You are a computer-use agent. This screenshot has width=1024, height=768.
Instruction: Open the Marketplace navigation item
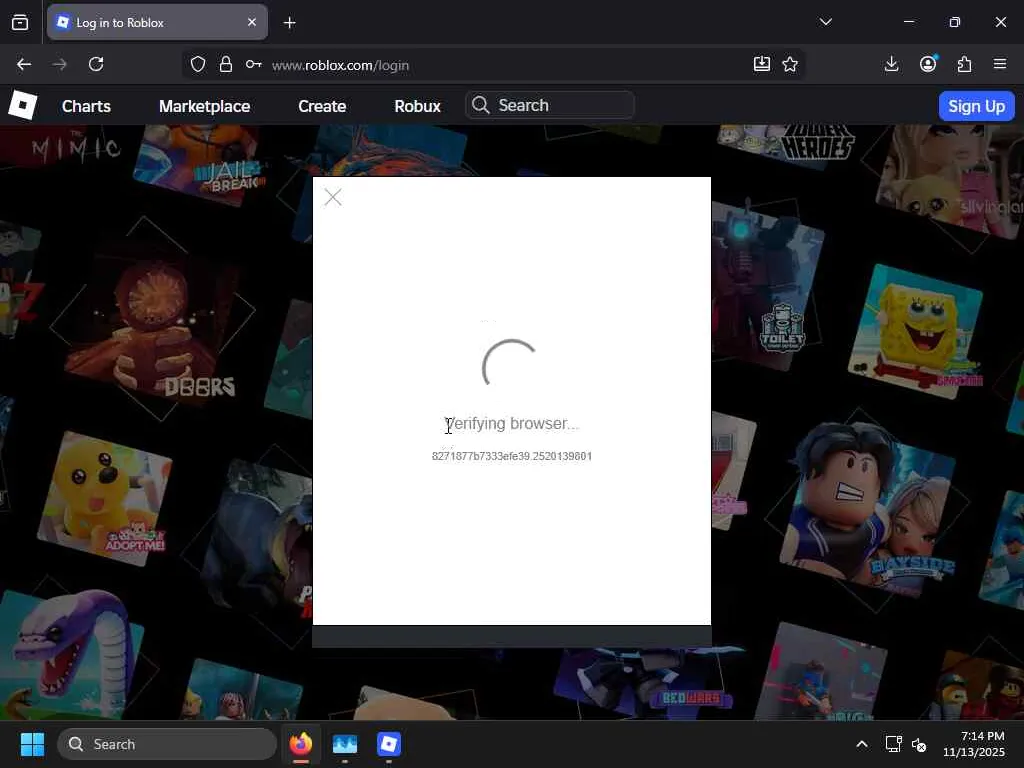(x=204, y=106)
